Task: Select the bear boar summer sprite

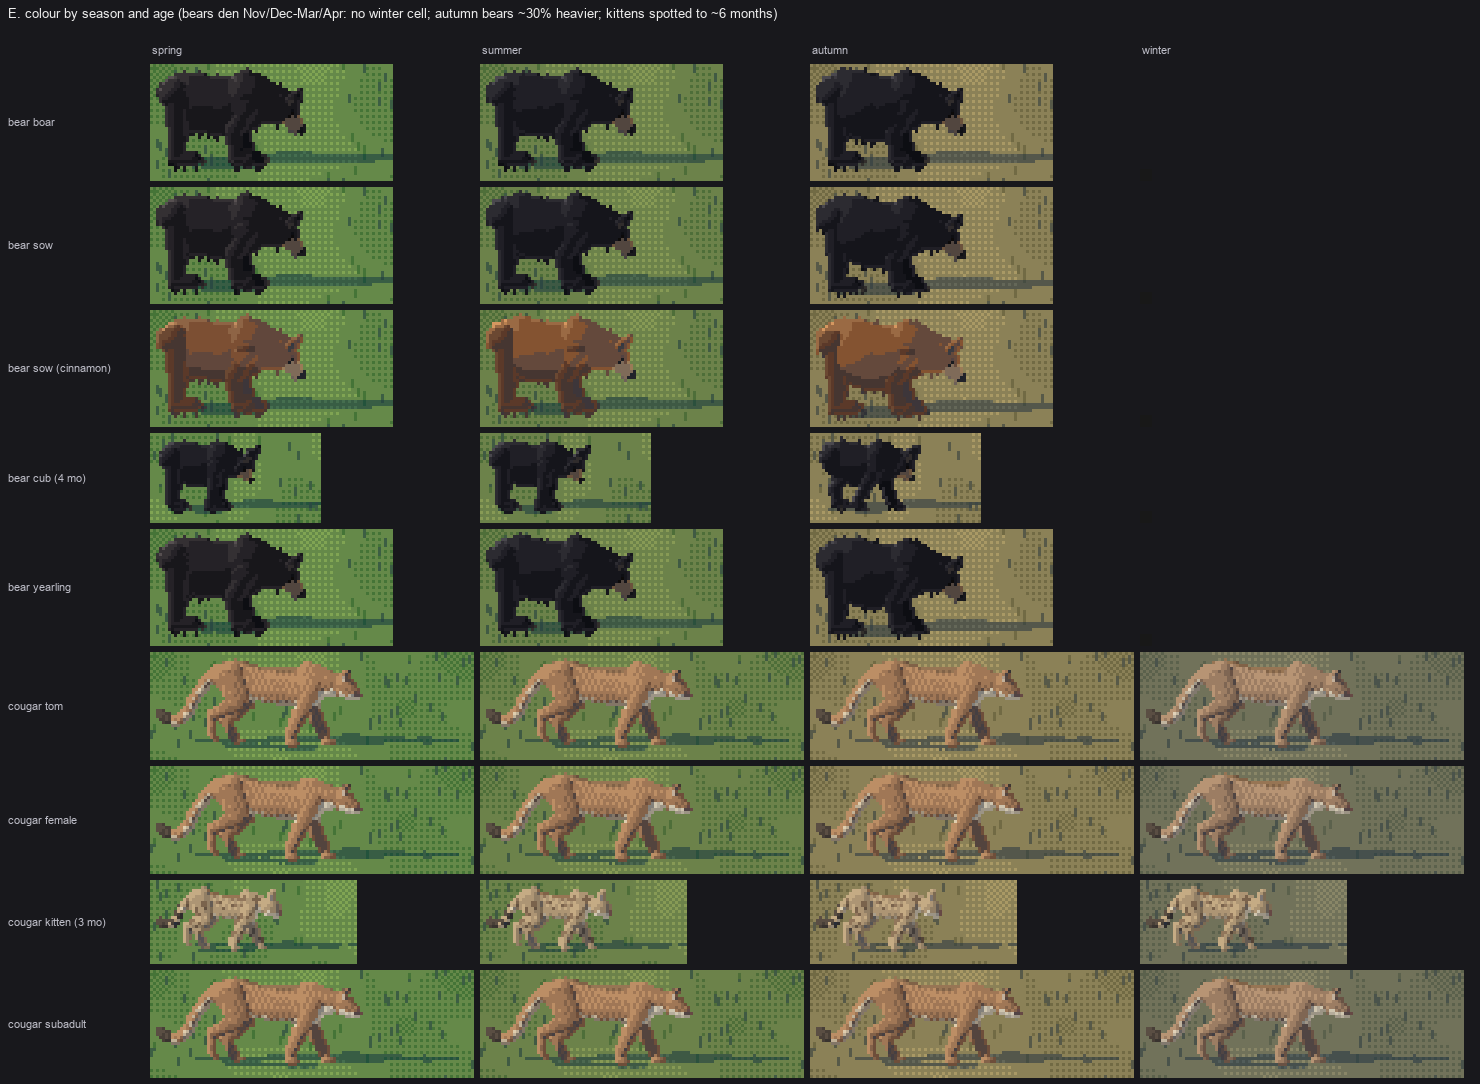Action: 601,122
